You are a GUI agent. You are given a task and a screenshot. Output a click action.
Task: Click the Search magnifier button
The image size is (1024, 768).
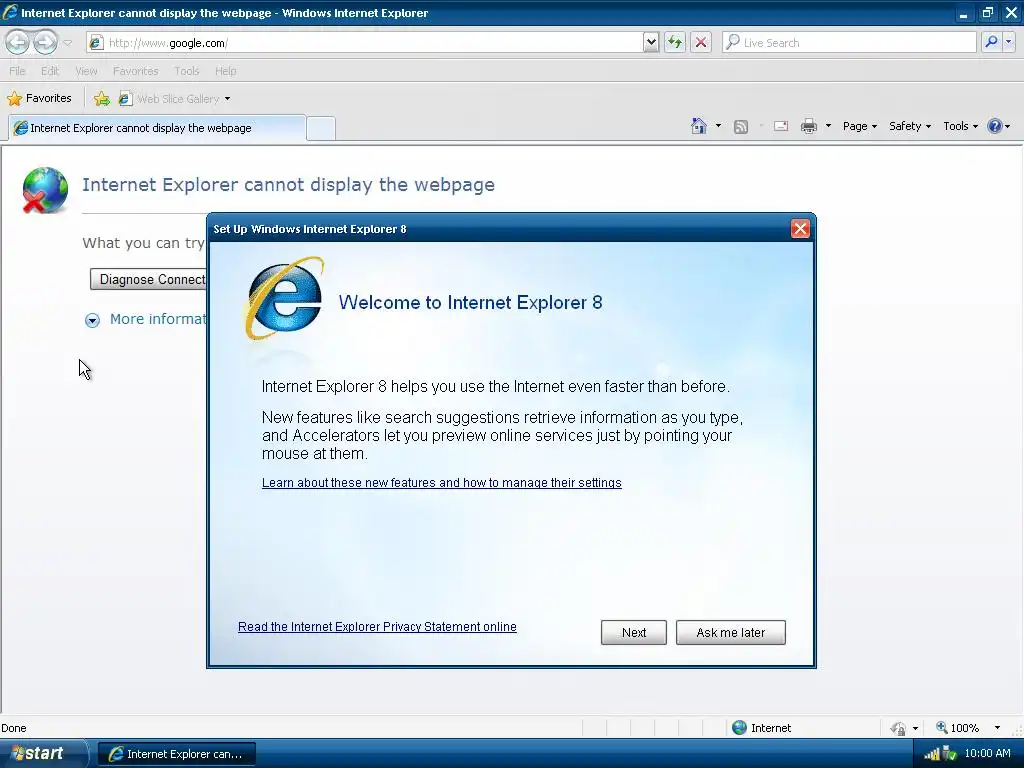click(x=991, y=43)
